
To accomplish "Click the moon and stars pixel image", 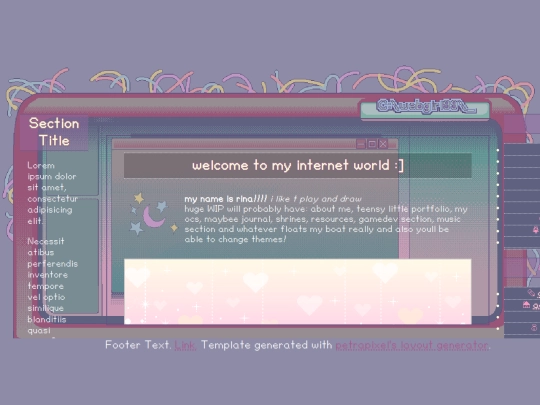I will (153, 214).
